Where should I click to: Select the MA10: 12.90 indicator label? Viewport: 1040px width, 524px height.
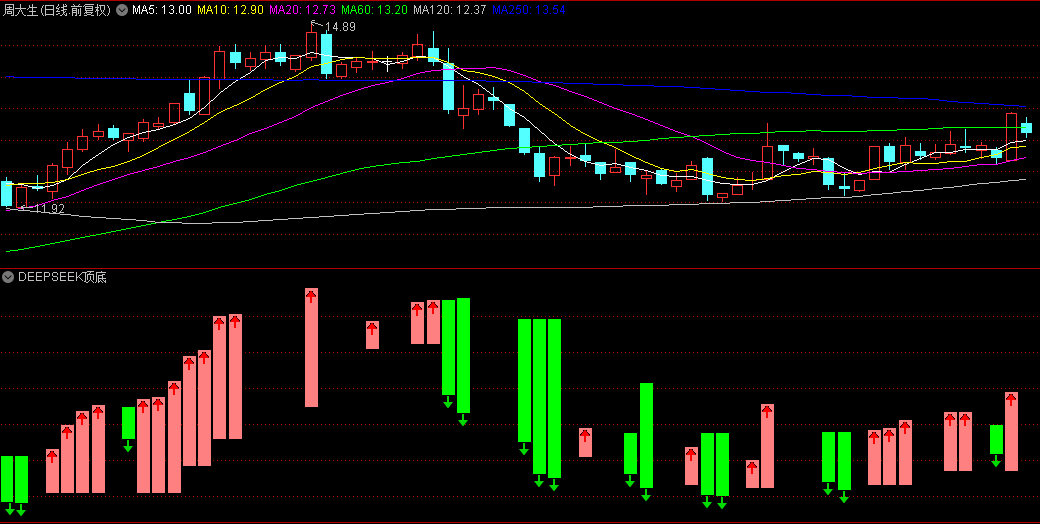[230, 10]
